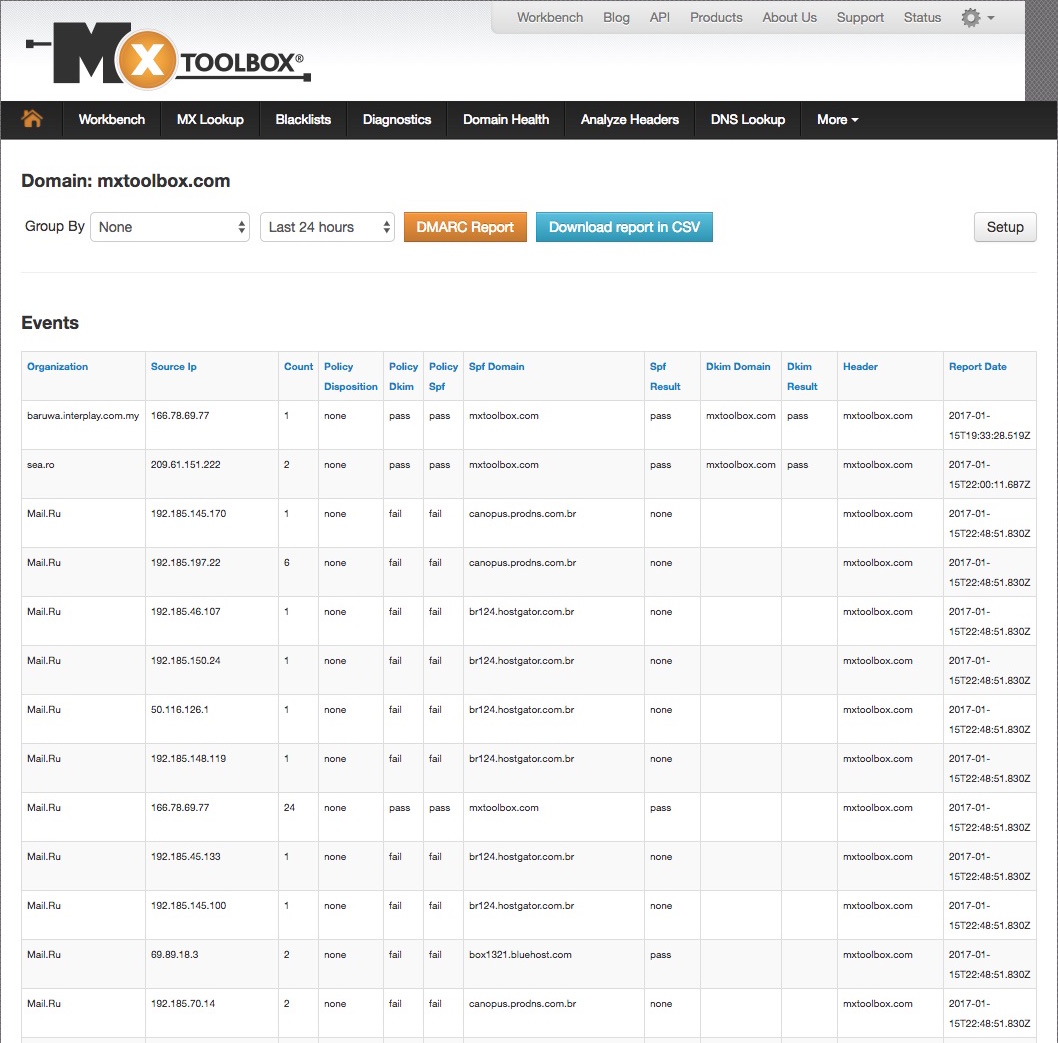Open the Group By dropdown

point(169,227)
